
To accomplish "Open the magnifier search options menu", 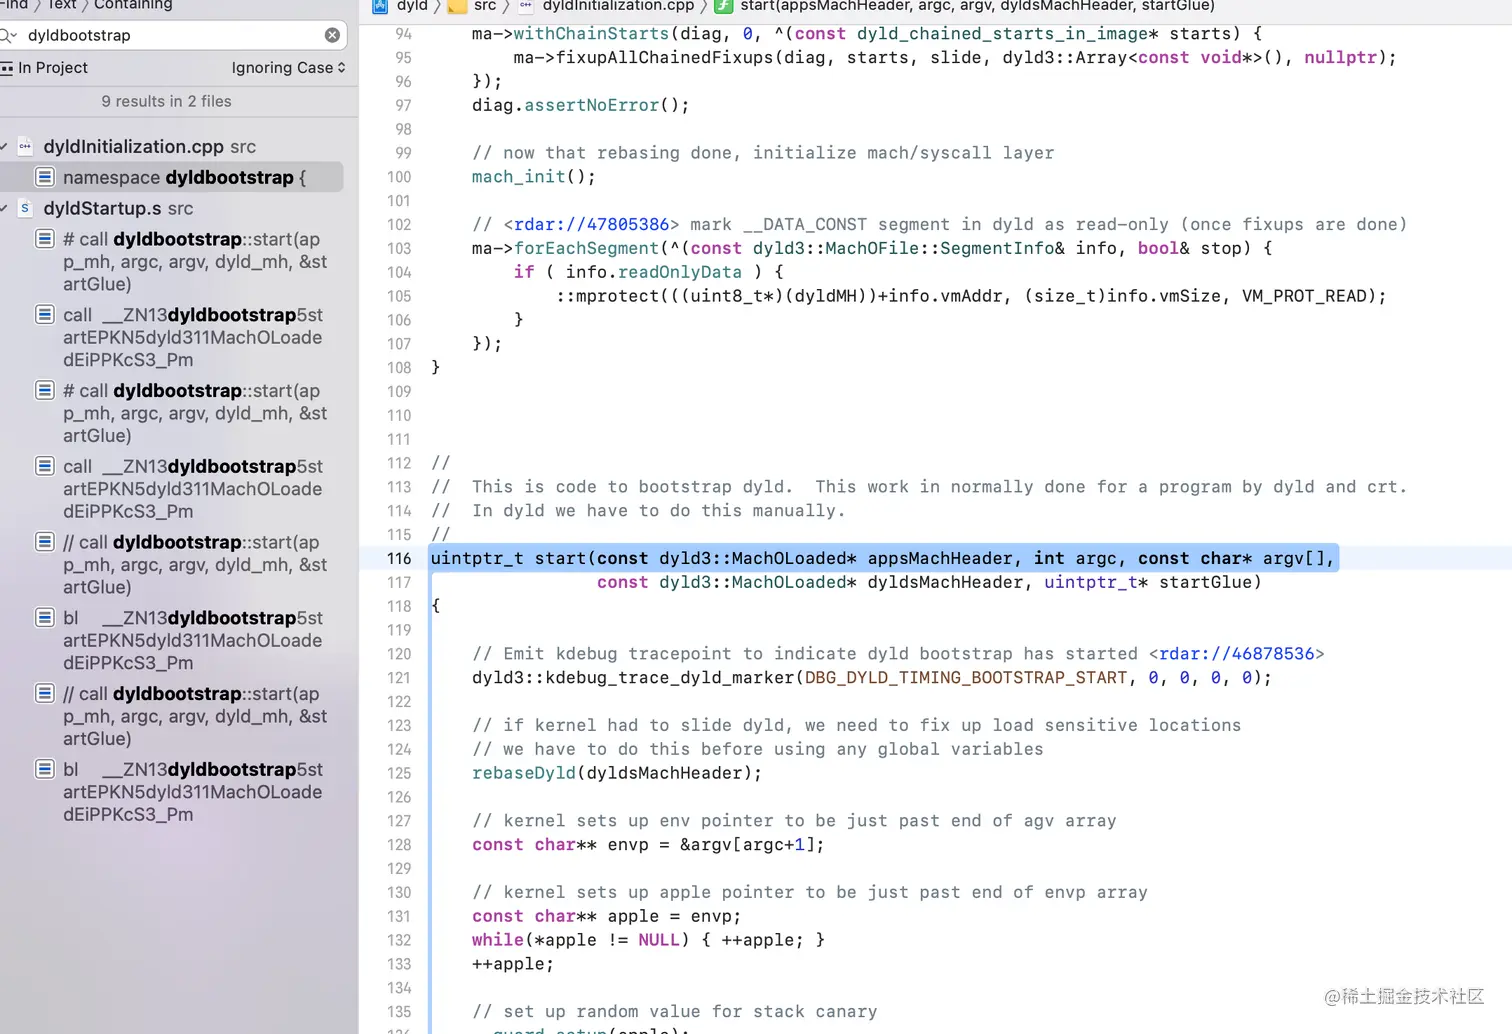I will point(9,36).
